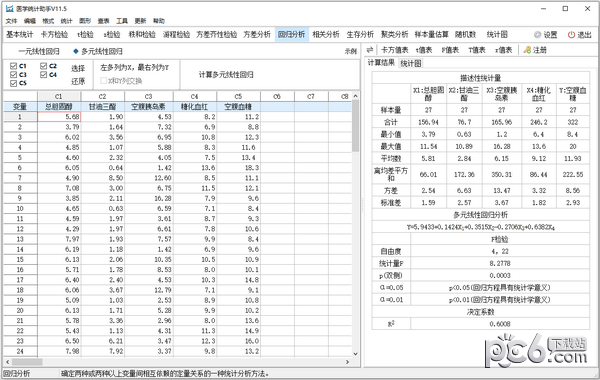This screenshot has width=600, height=380.
Task: Click the 注册 toolbar label
Action: click(x=540, y=50)
